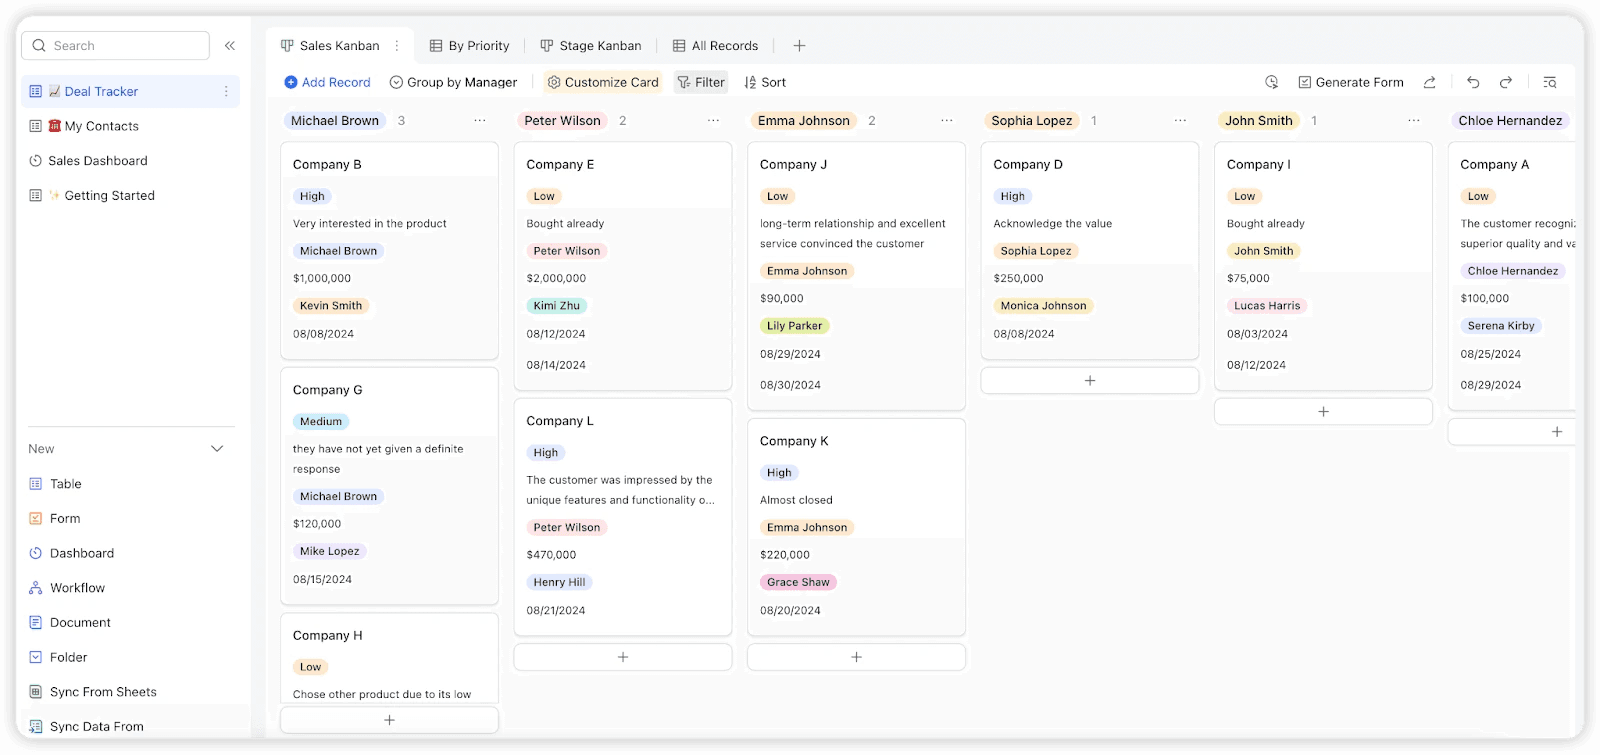Open the Company B card
Viewport: 1600px width, 755px height.
click(x=389, y=250)
